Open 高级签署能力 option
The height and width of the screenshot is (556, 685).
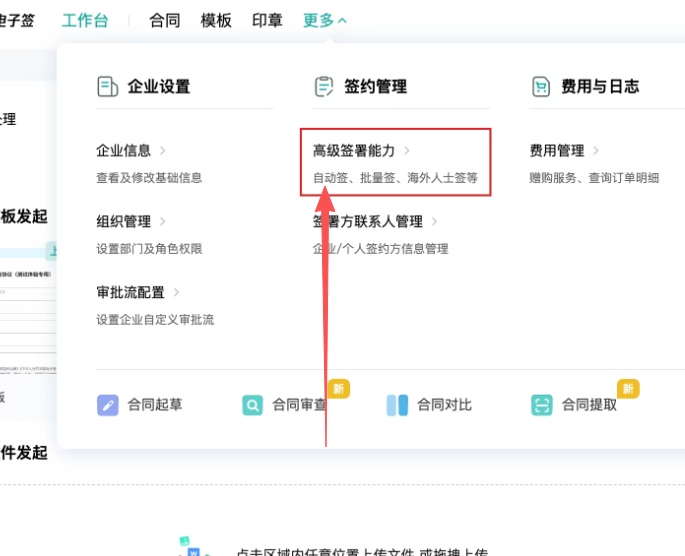click(354, 151)
